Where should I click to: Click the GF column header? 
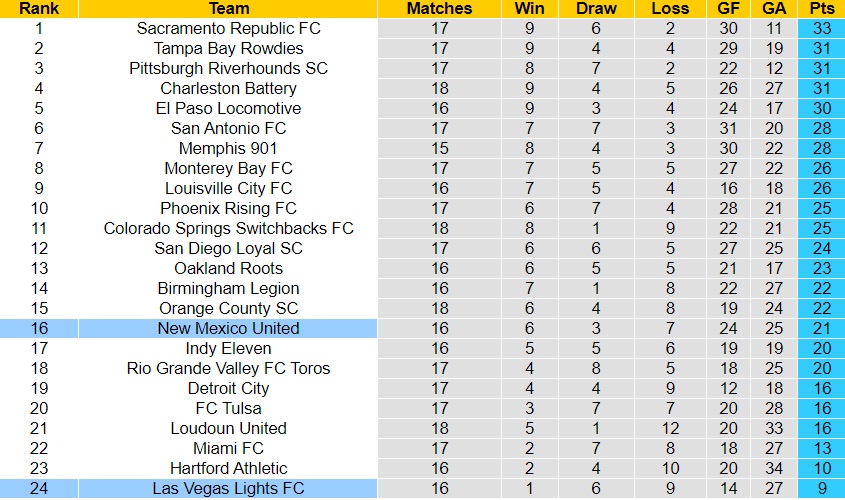point(728,8)
